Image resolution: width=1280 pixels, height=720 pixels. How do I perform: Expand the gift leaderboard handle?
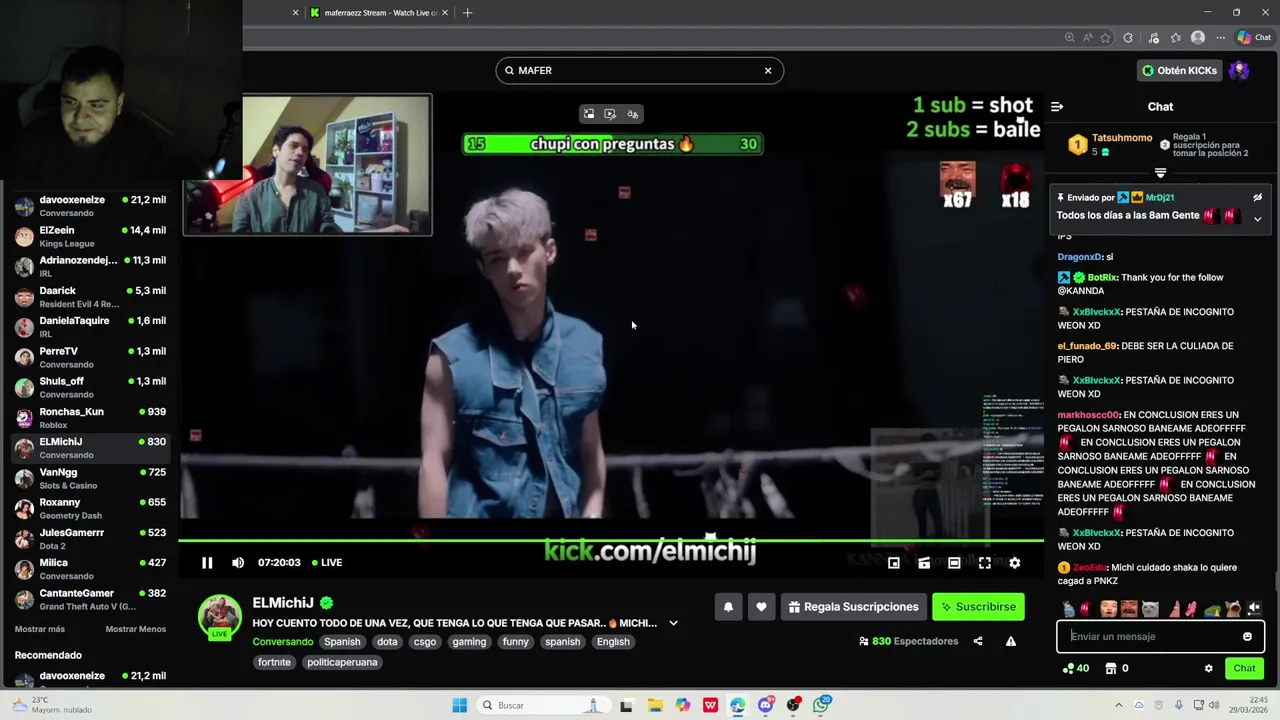(x=1160, y=173)
